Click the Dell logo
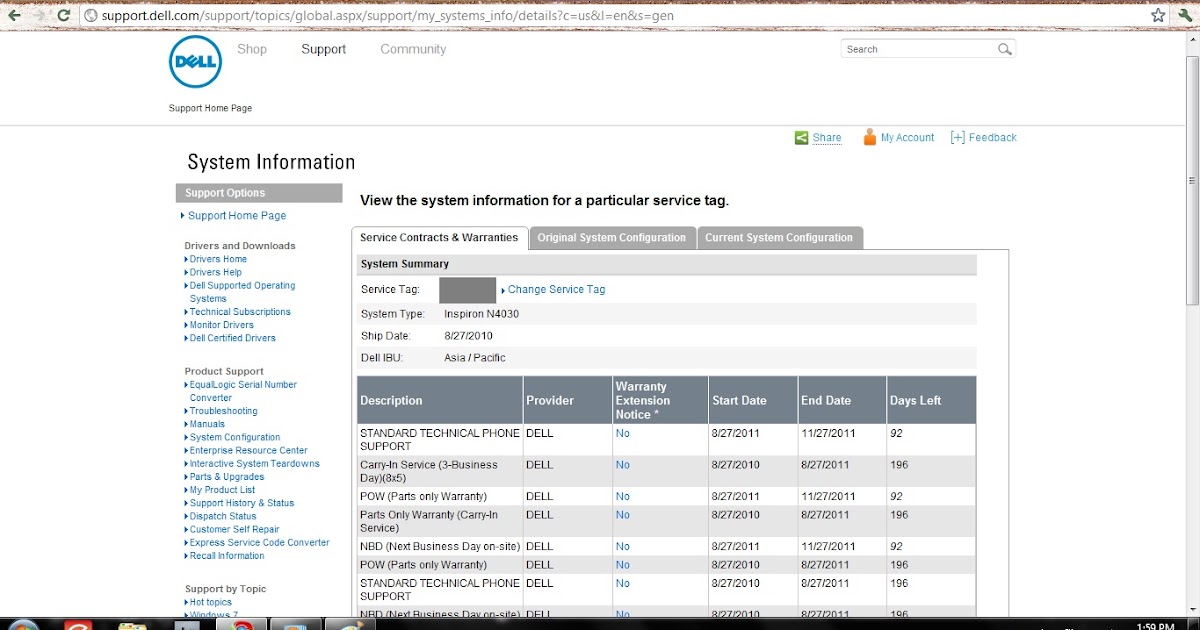Screen dimensions: 1200x630 (x=195, y=62)
